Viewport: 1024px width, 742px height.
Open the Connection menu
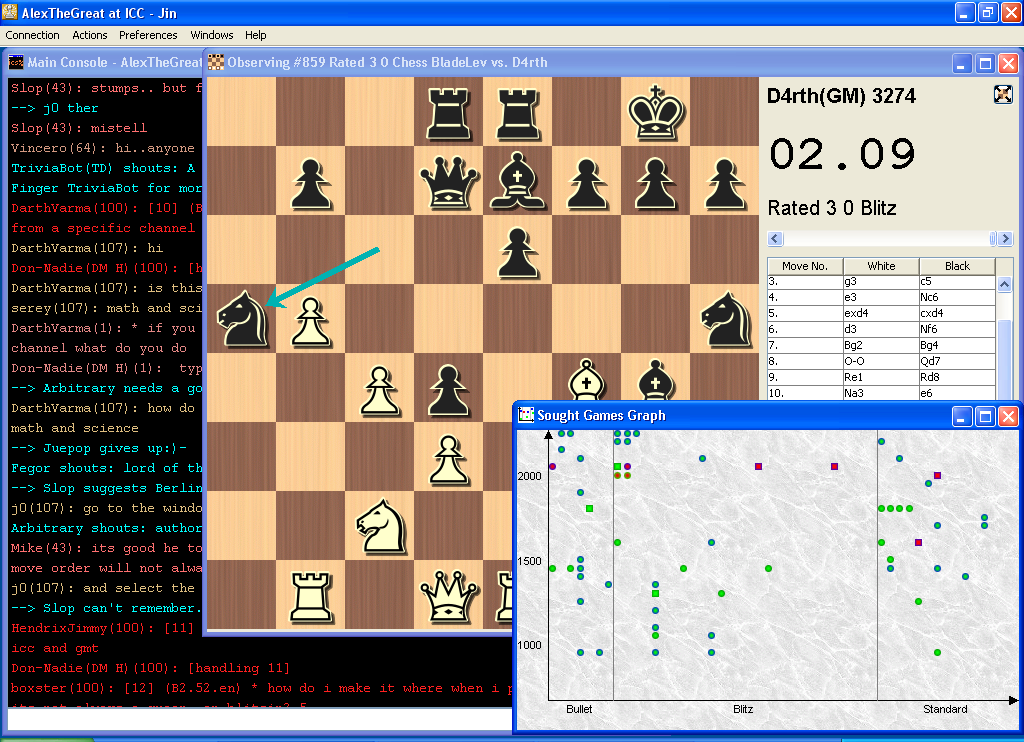tap(33, 35)
